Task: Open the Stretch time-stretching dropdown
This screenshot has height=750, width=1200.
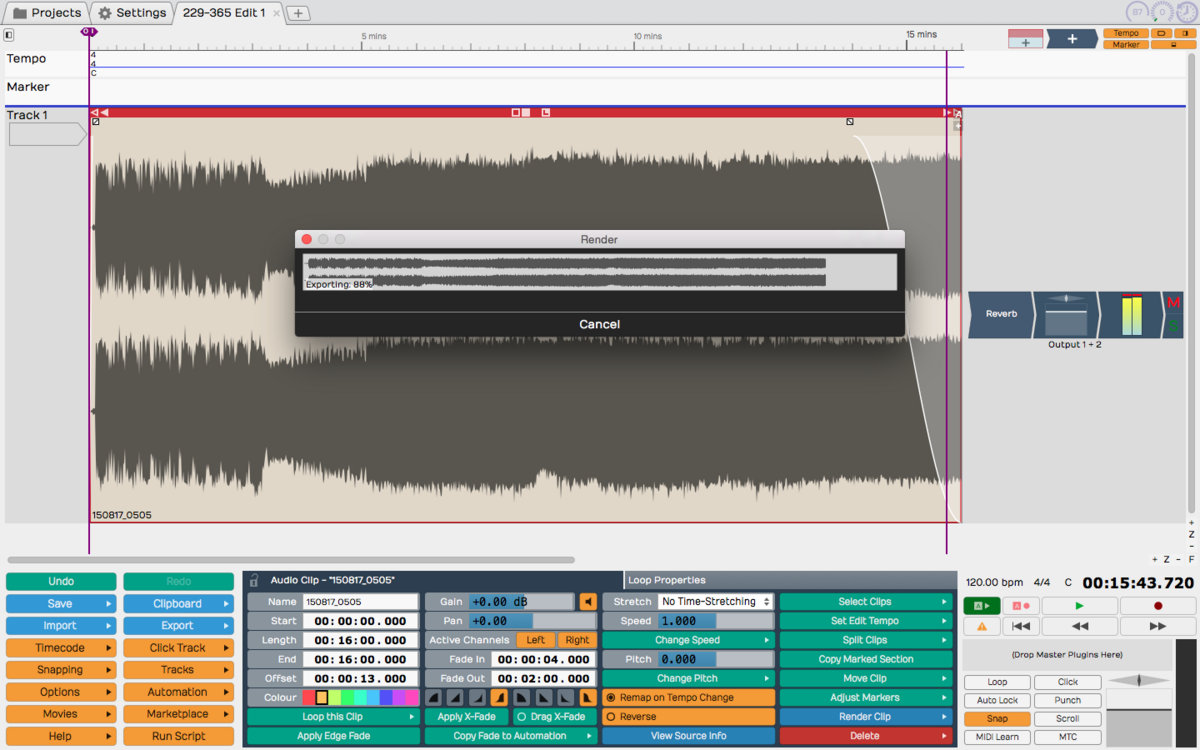Action: click(x=716, y=602)
